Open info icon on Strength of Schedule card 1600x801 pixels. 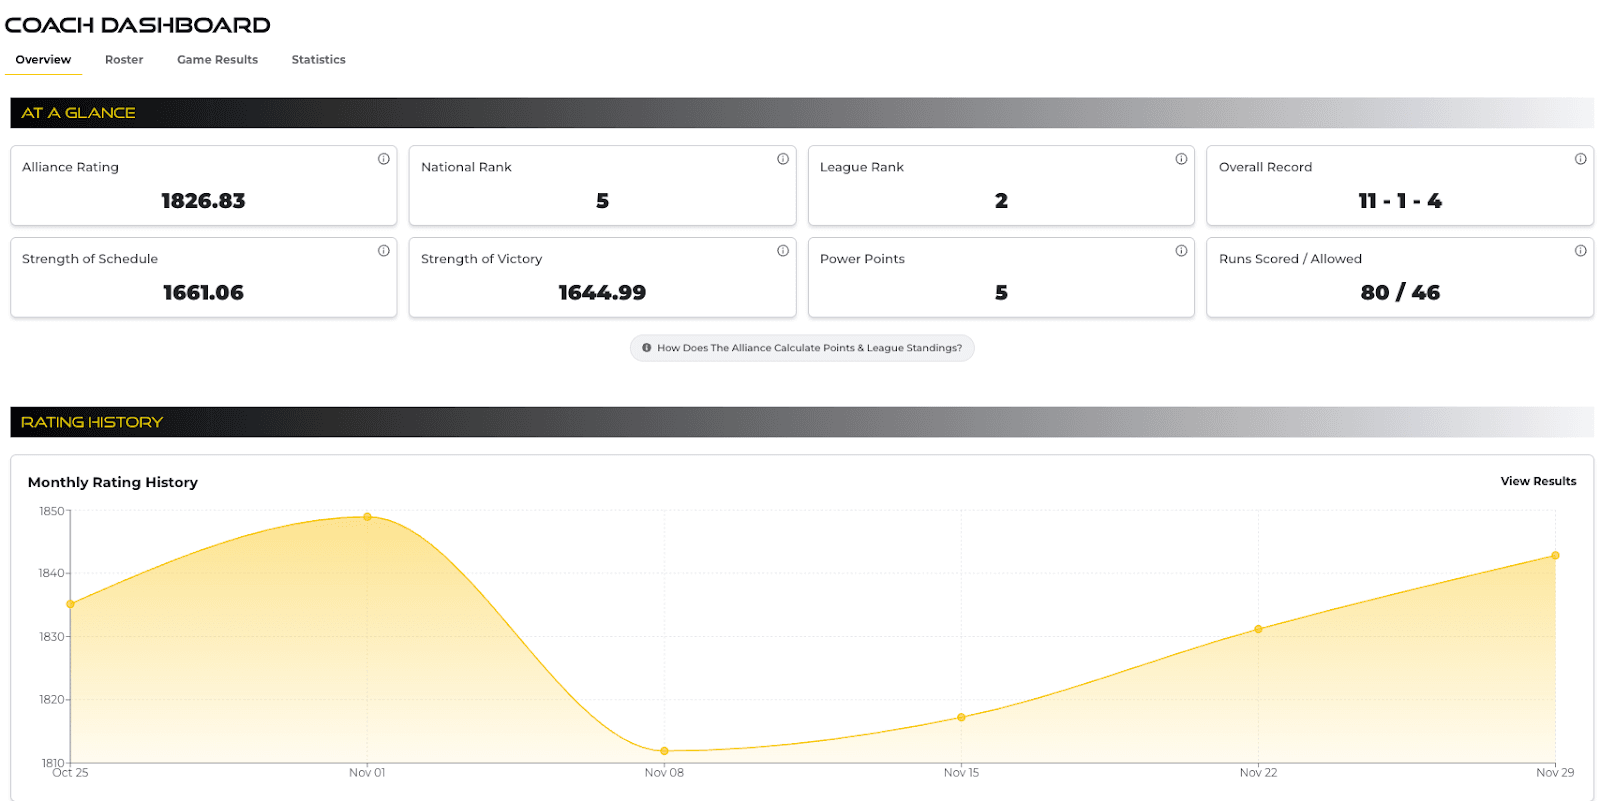(x=384, y=251)
